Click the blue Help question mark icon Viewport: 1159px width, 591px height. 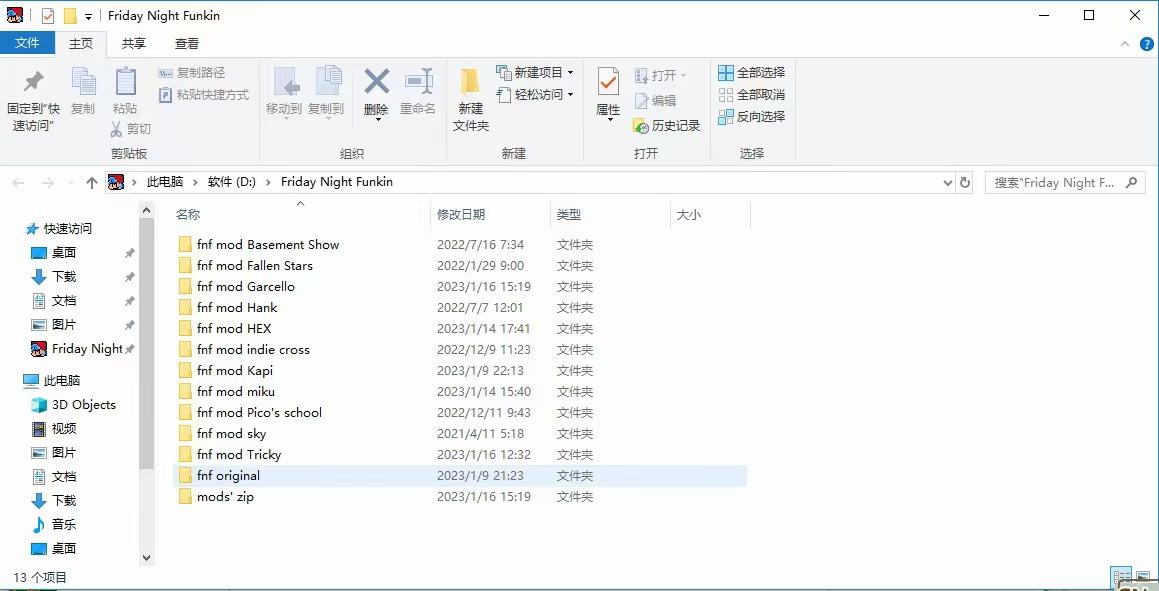click(x=1146, y=44)
